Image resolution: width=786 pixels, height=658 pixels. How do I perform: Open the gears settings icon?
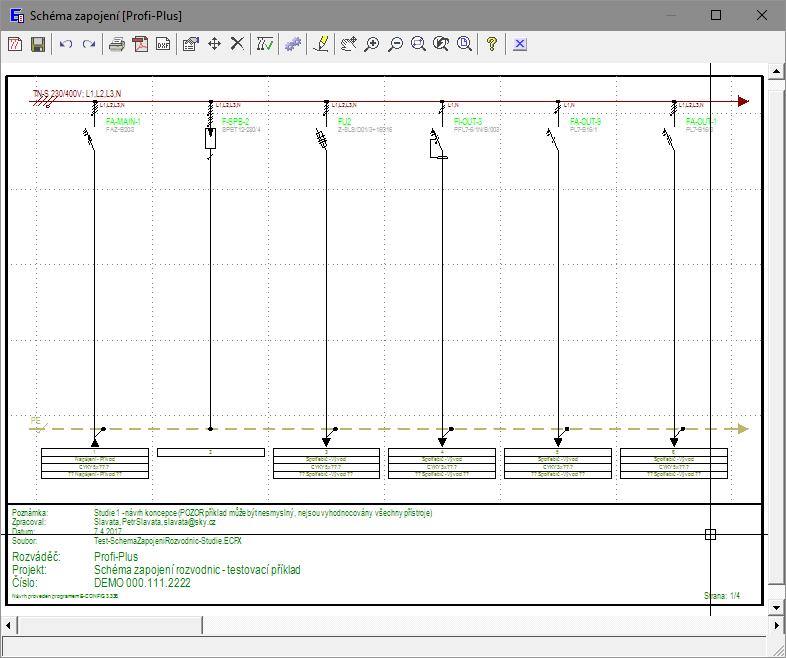coord(293,44)
